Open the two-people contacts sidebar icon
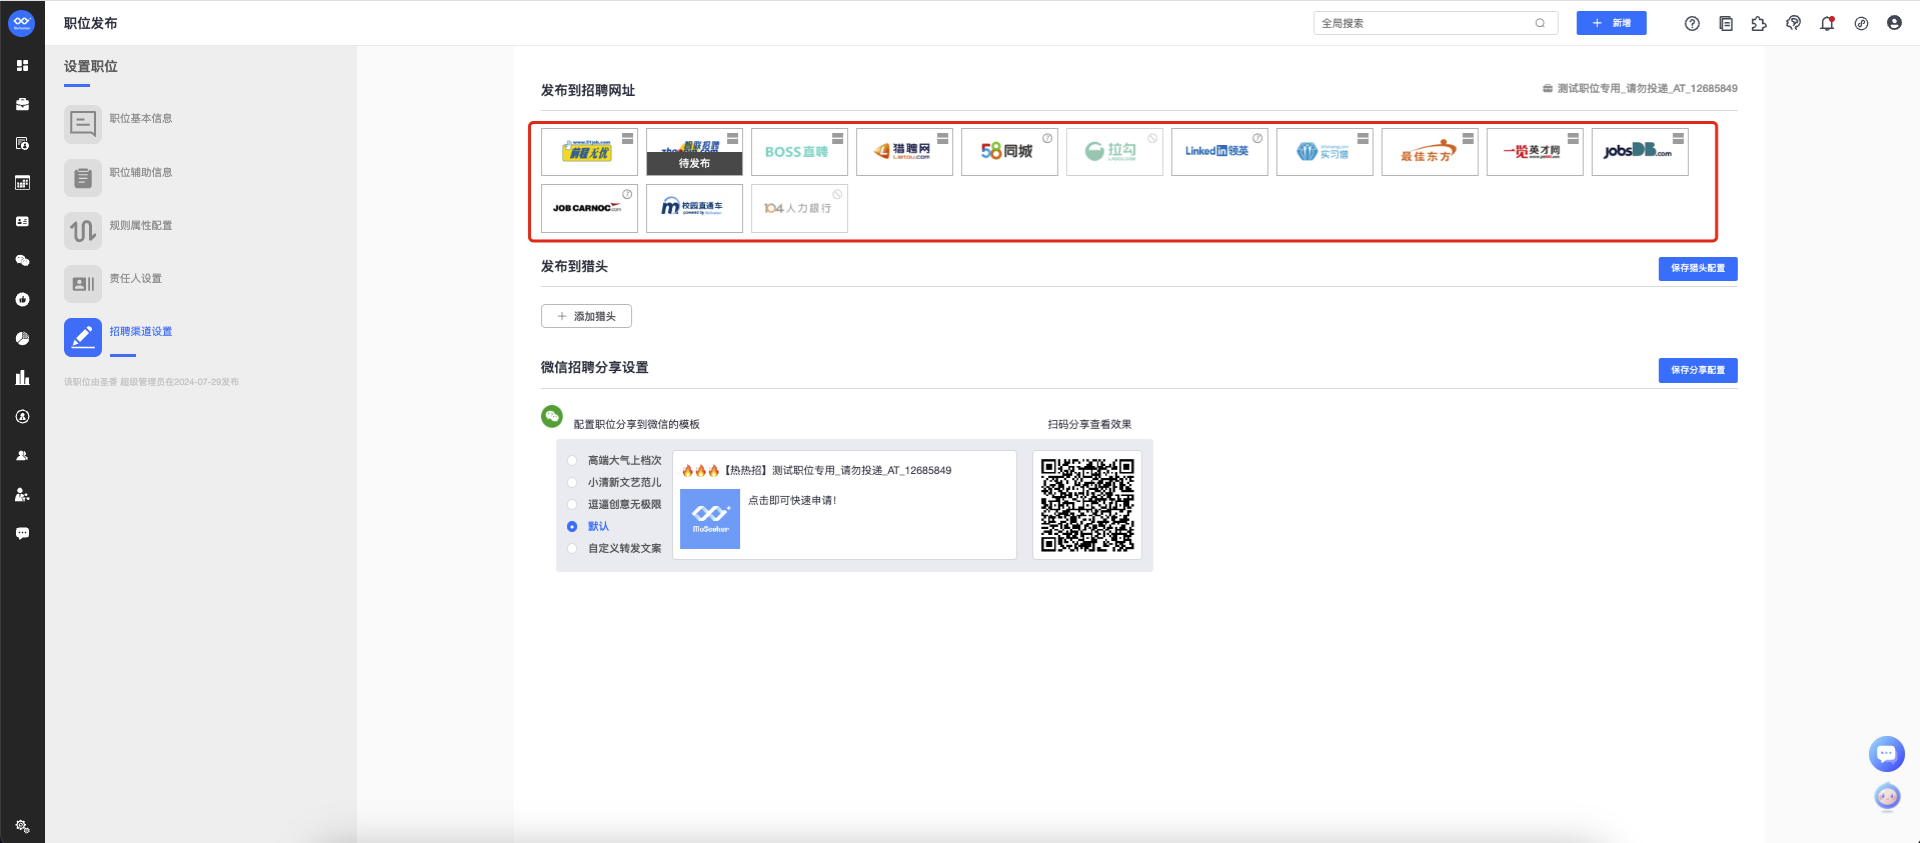This screenshot has height=843, width=1920. coord(22,455)
